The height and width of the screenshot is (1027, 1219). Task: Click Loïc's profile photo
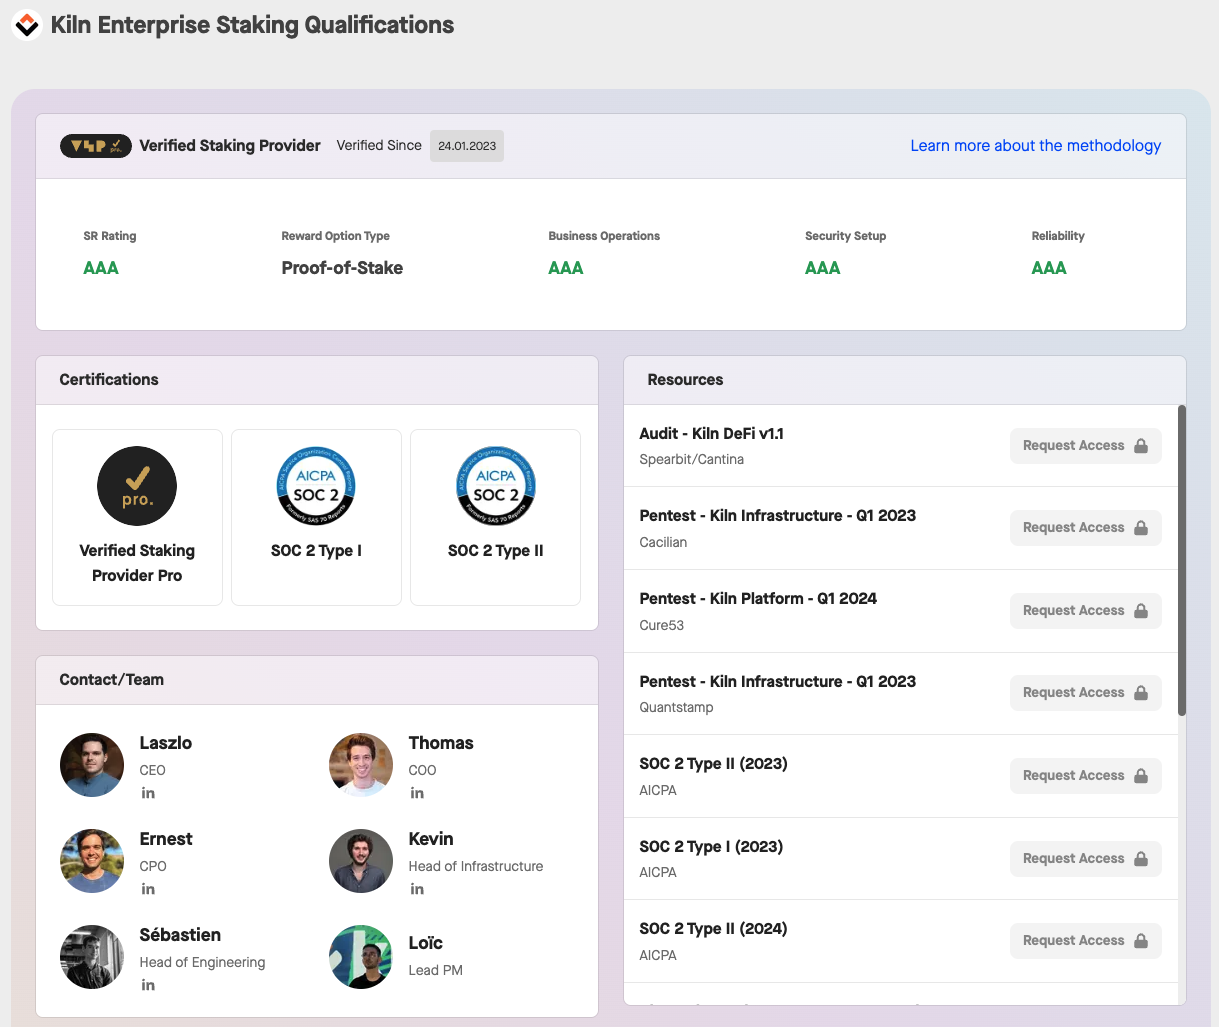coord(361,957)
